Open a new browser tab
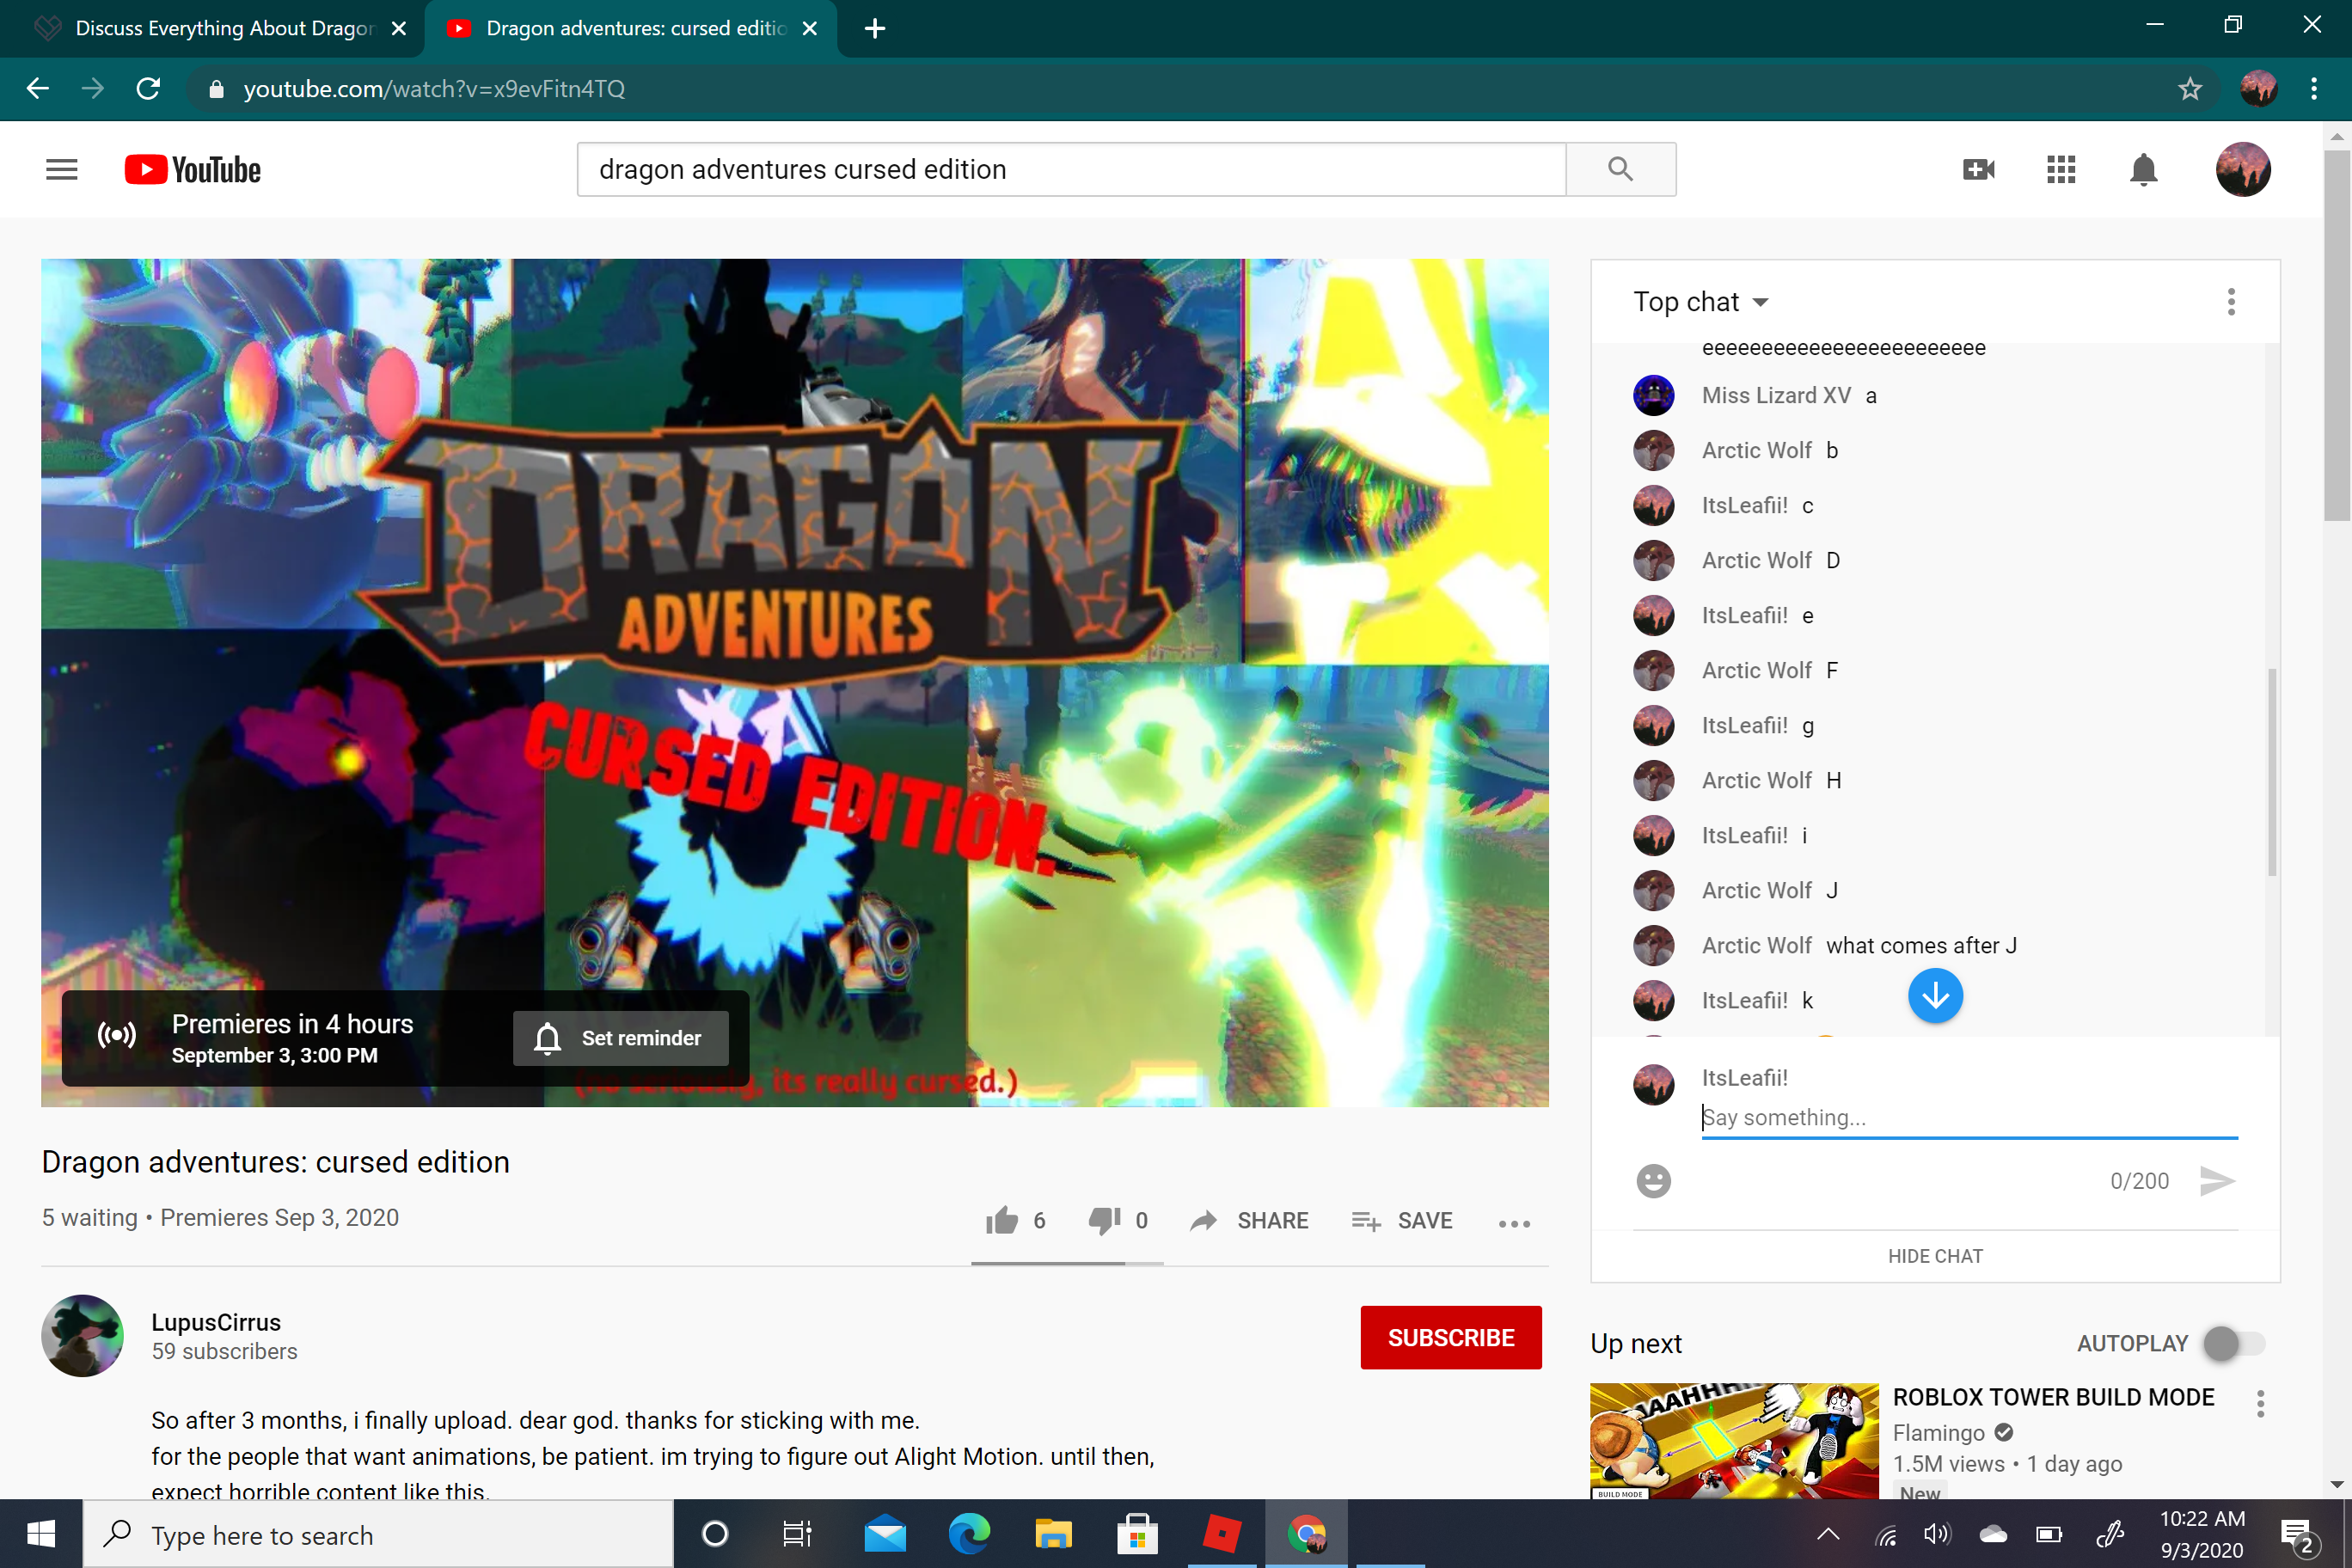Viewport: 2352px width, 1568px height. pyautogui.click(x=874, y=29)
